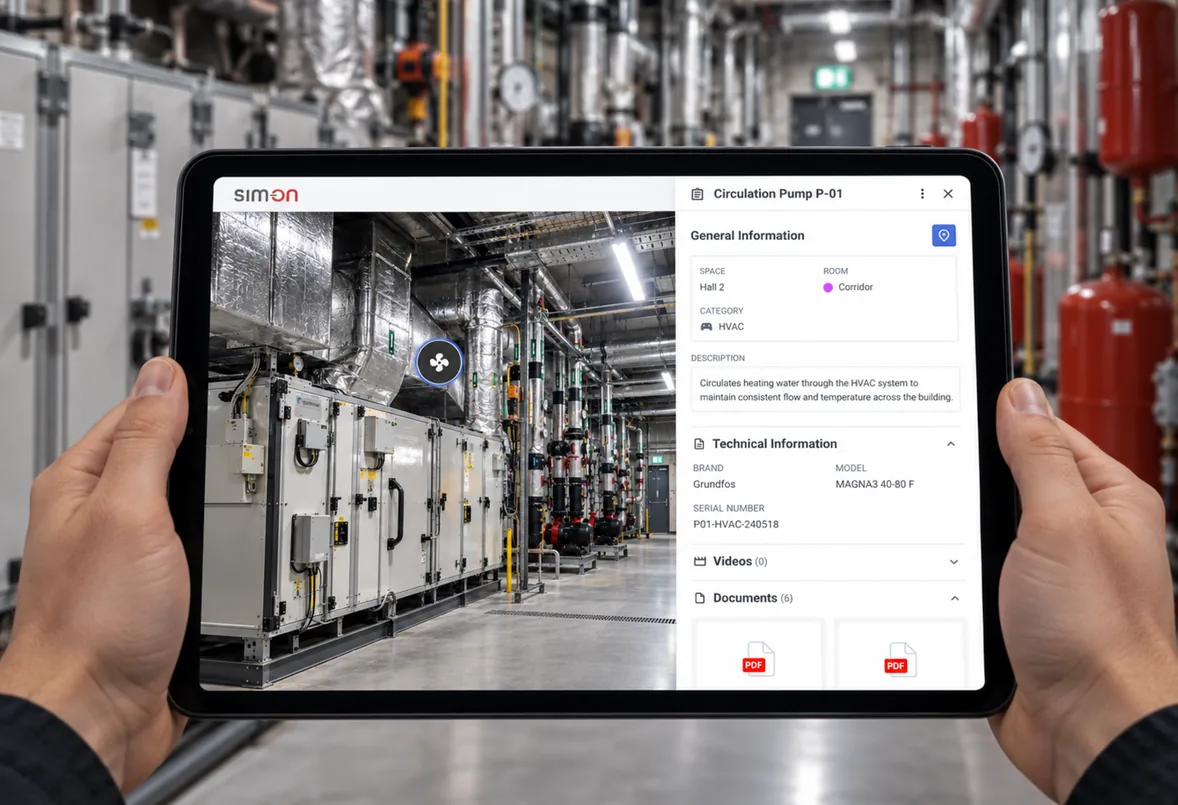Click the 'General Information' heading

748,236
